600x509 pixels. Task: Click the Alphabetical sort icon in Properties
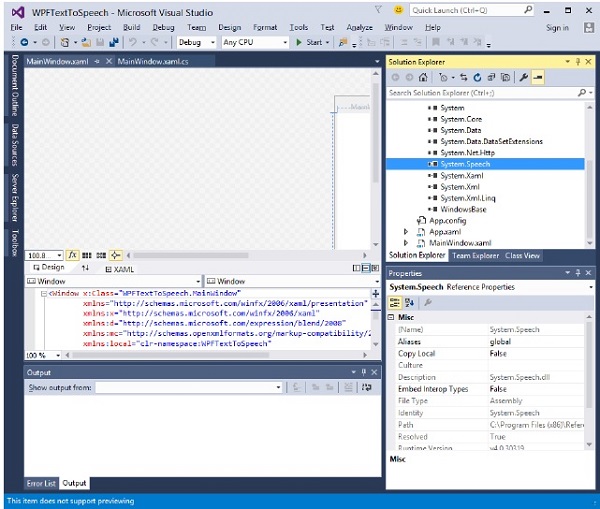(410, 302)
